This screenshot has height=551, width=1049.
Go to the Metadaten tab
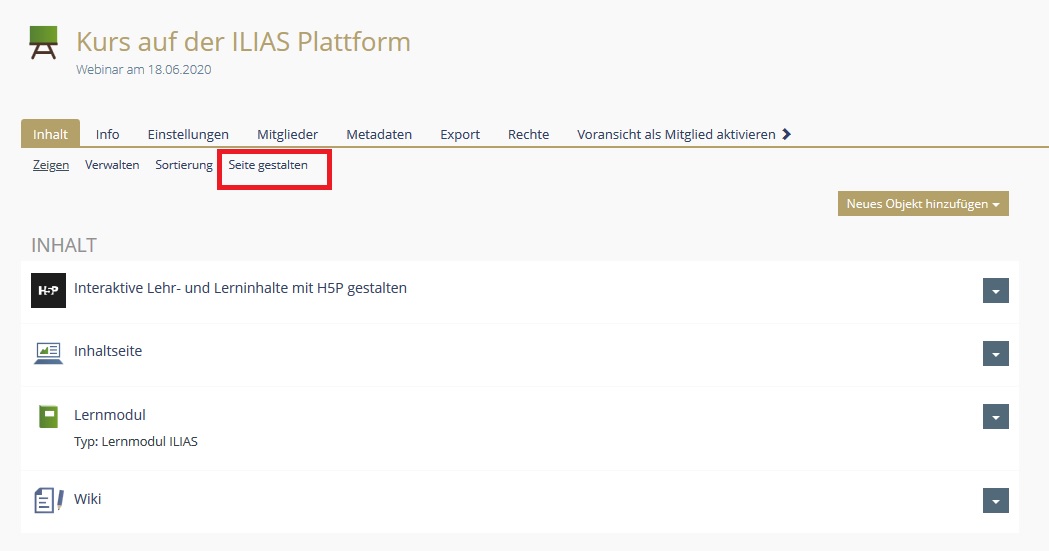coord(379,134)
